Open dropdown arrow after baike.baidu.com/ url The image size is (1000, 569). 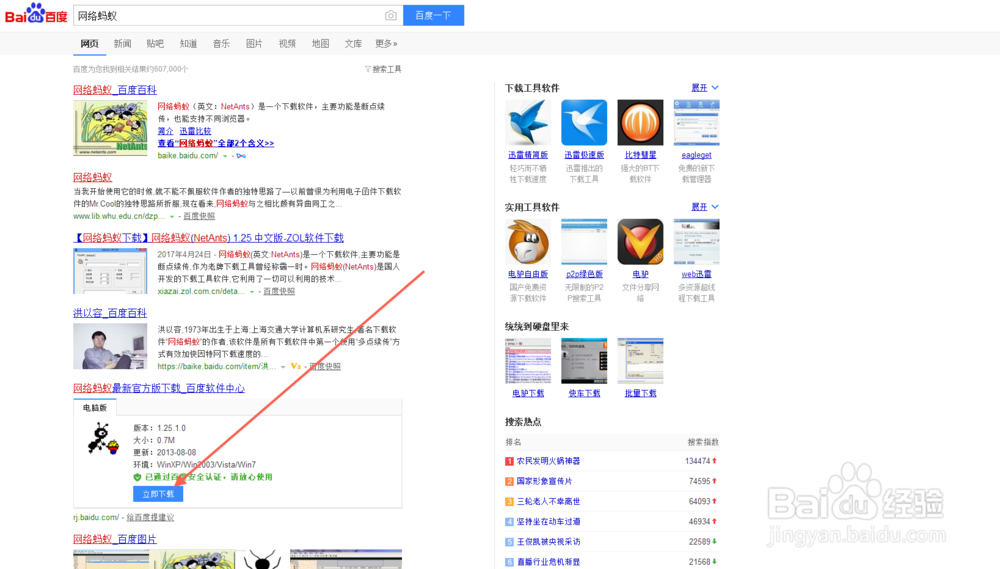[225, 156]
